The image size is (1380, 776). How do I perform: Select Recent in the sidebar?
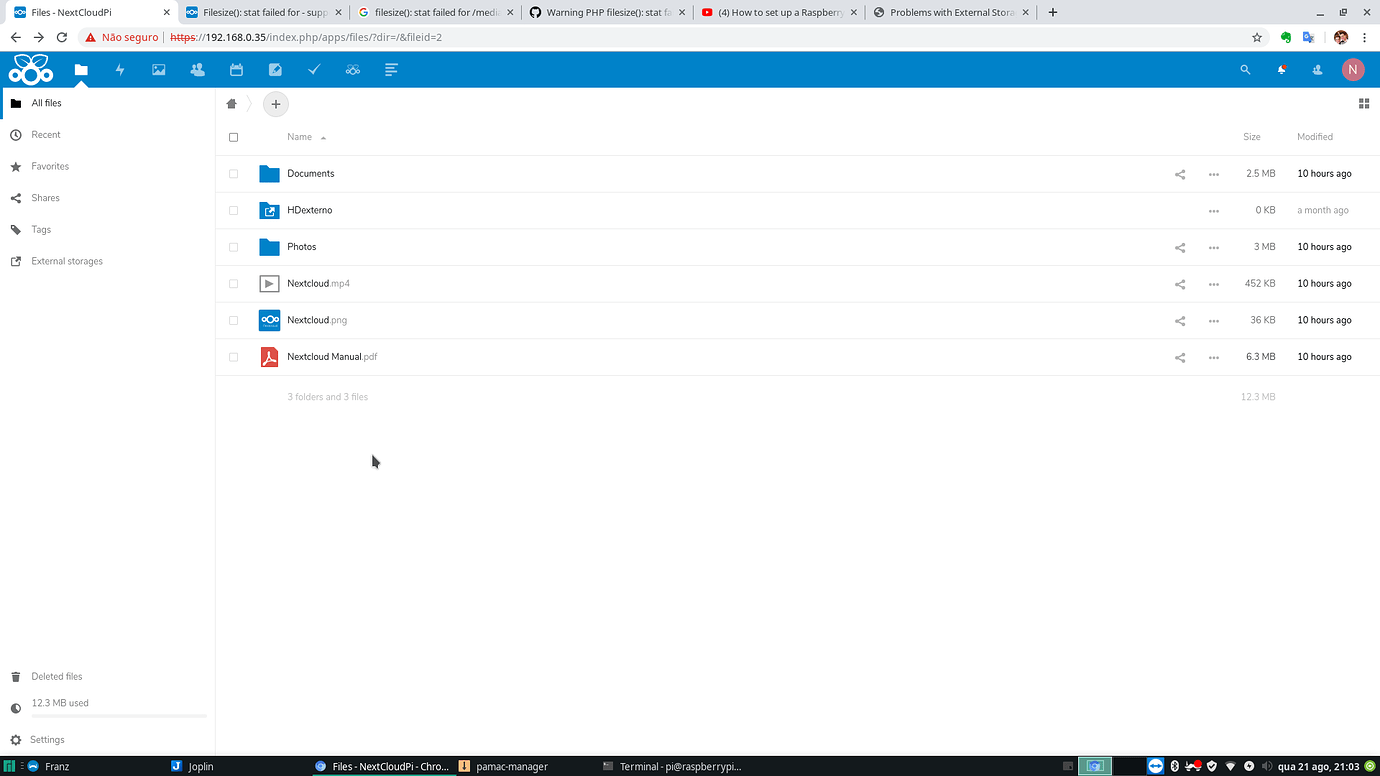(47, 134)
